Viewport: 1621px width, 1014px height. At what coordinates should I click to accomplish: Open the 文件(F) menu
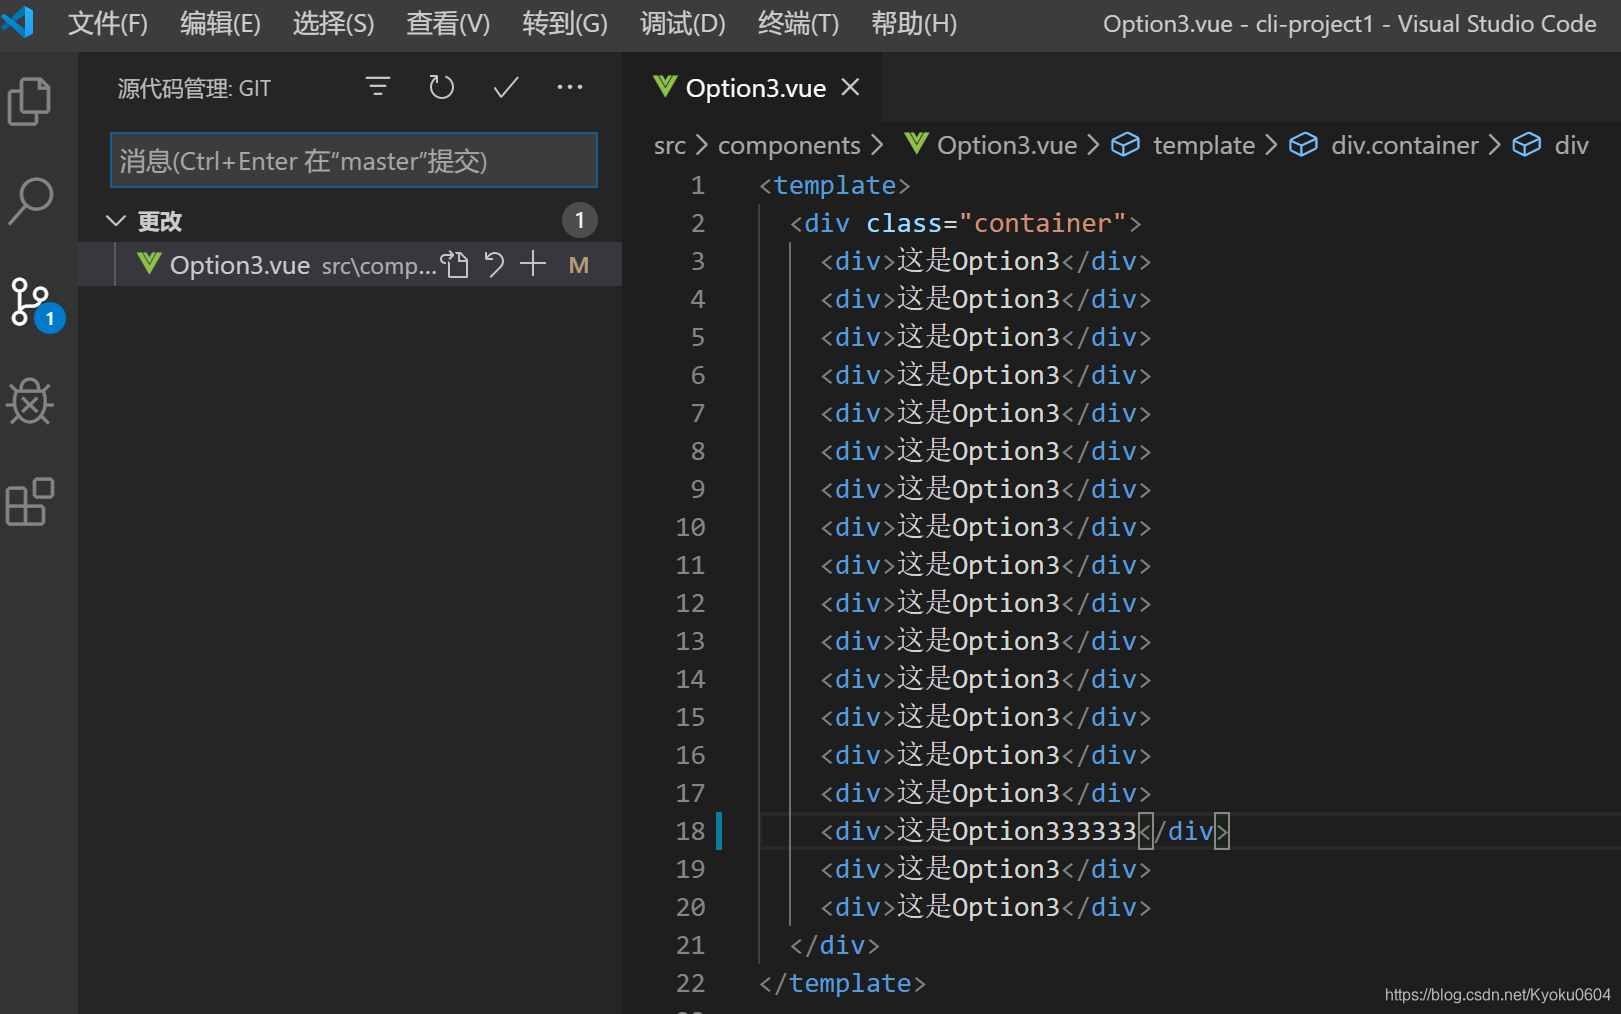click(107, 23)
